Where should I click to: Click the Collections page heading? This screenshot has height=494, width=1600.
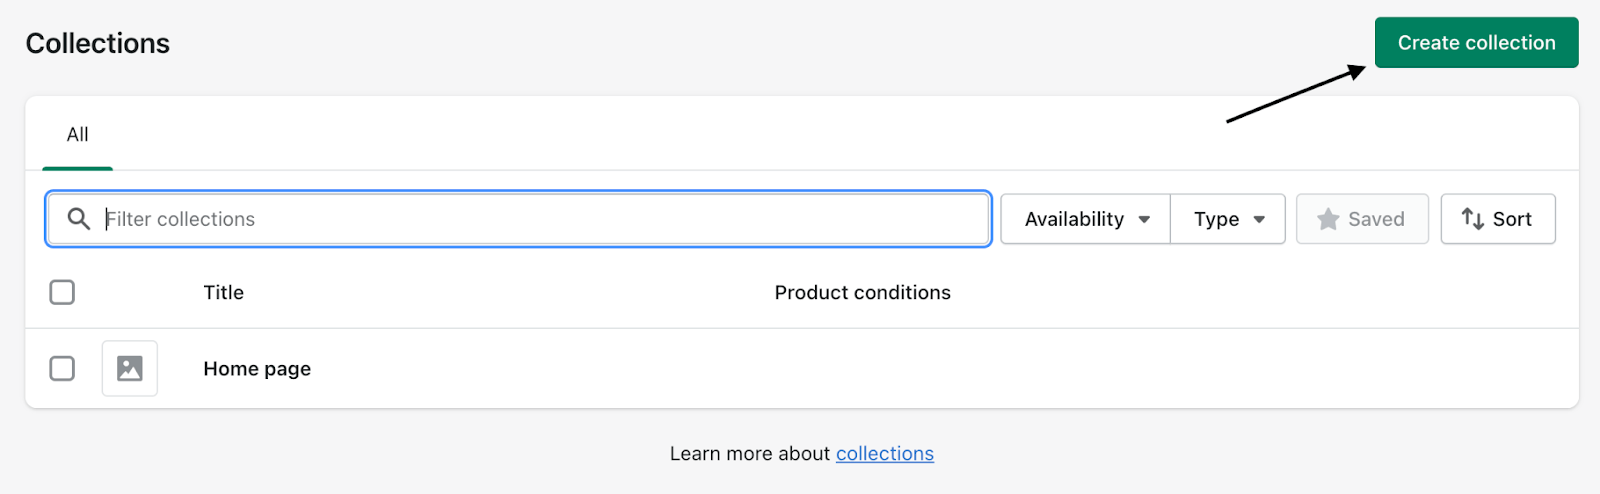[x=98, y=43]
